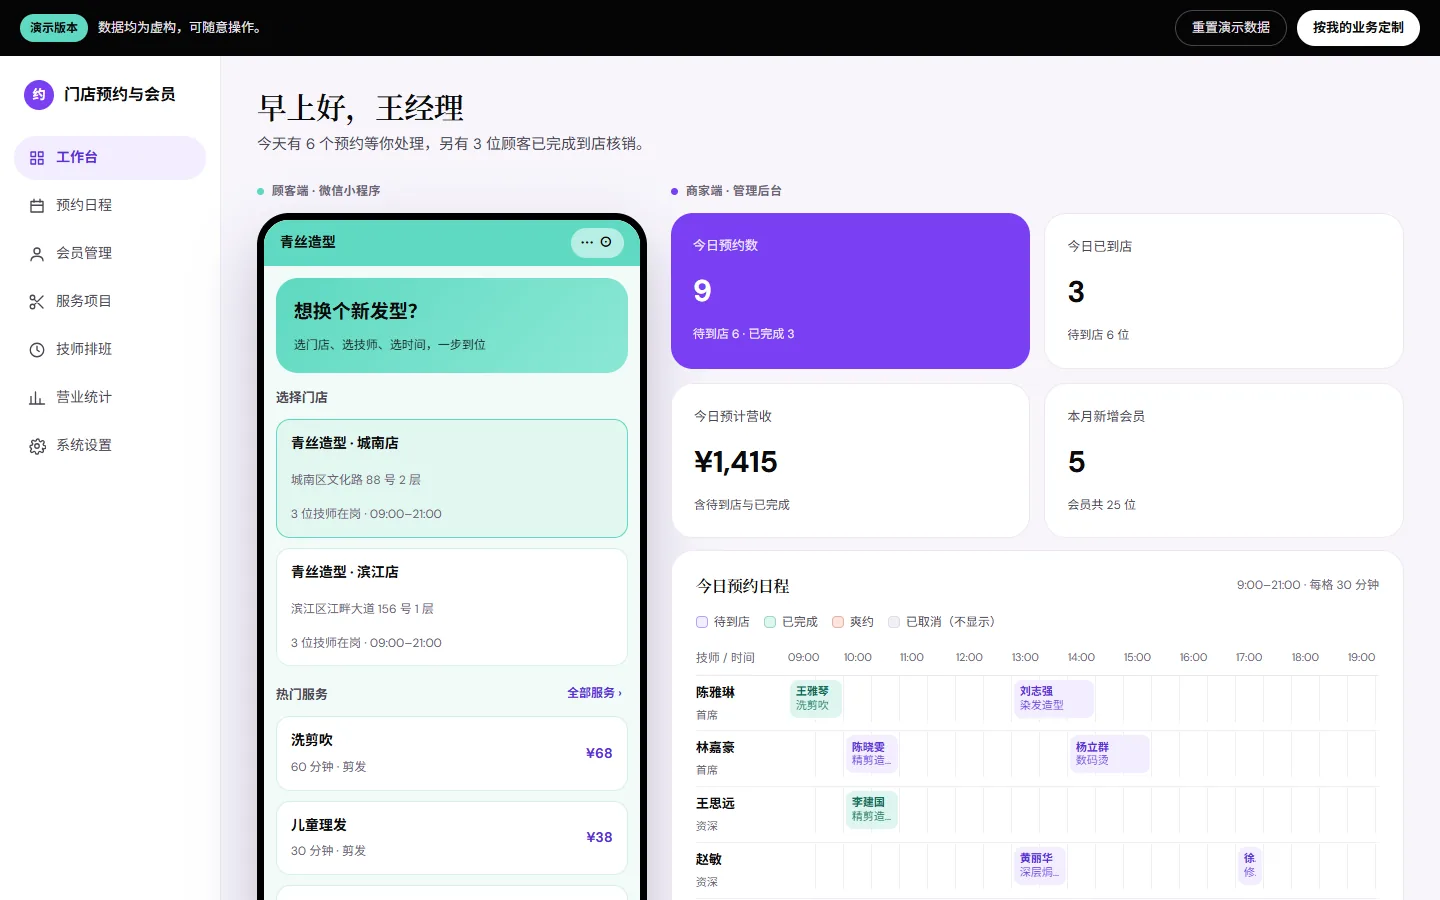
Task: Click the calendar icon beside 预约日程
Action: [37, 206]
